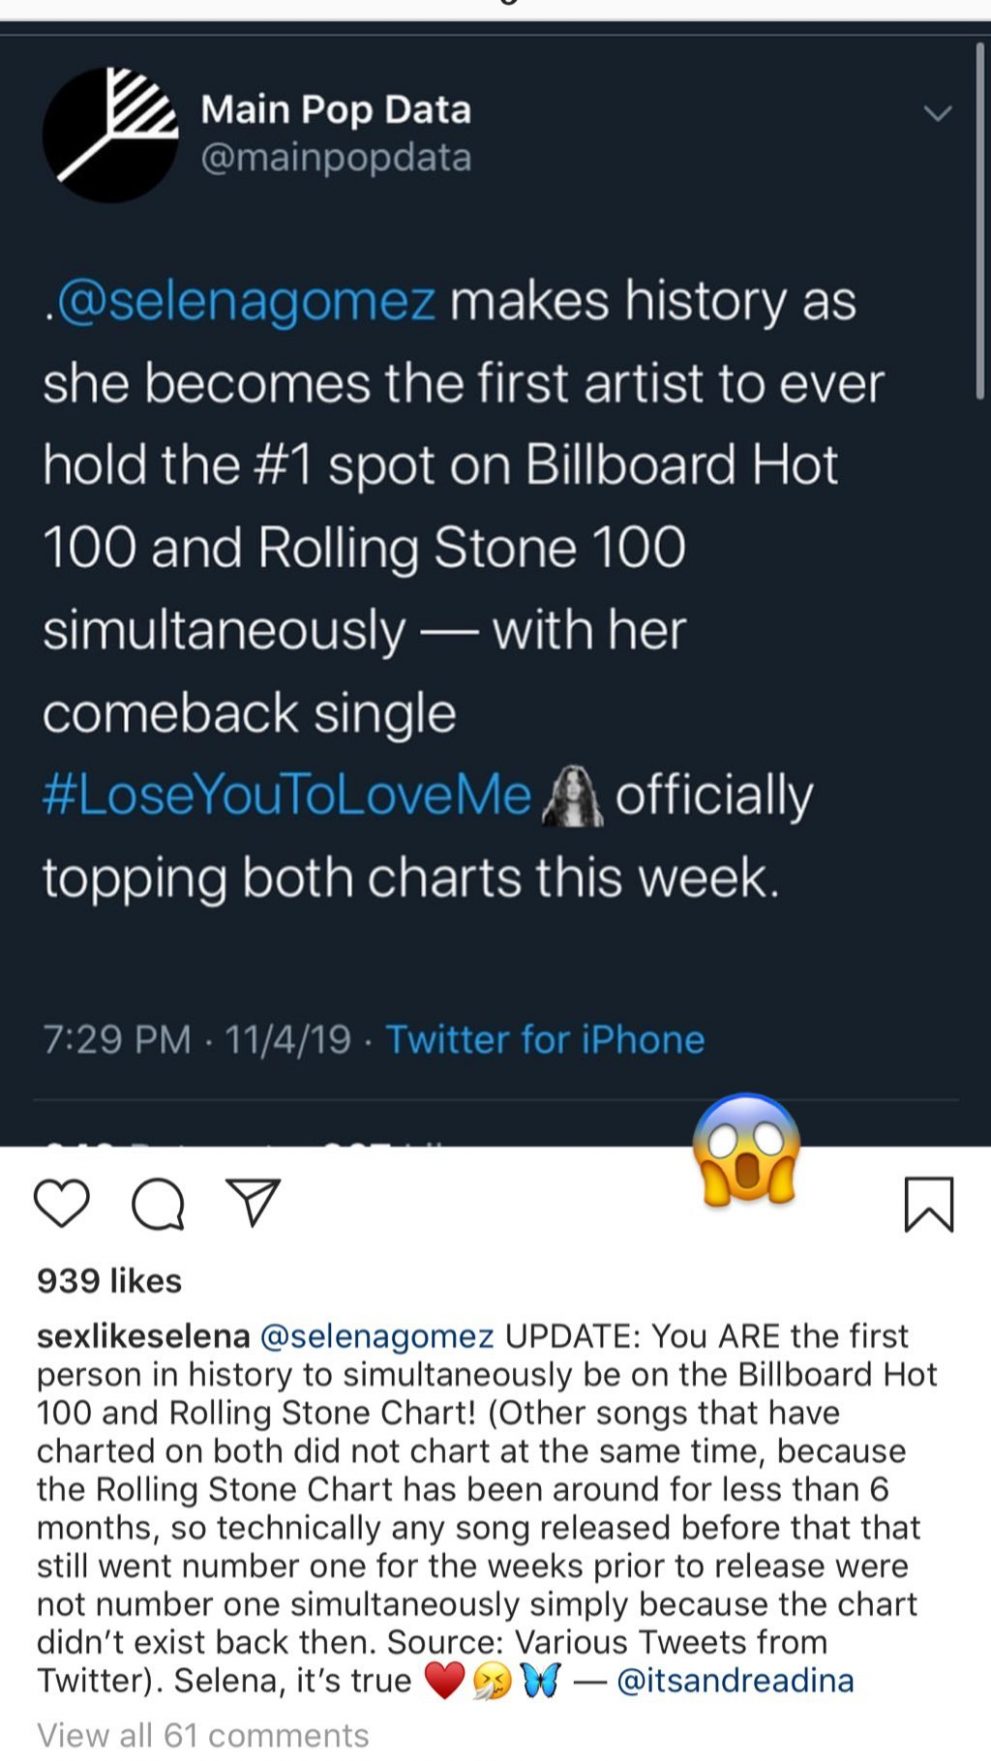This screenshot has height=1761, width=991.
Task: Click the scrollbar on the tweet's right edge
Action: 980,220
